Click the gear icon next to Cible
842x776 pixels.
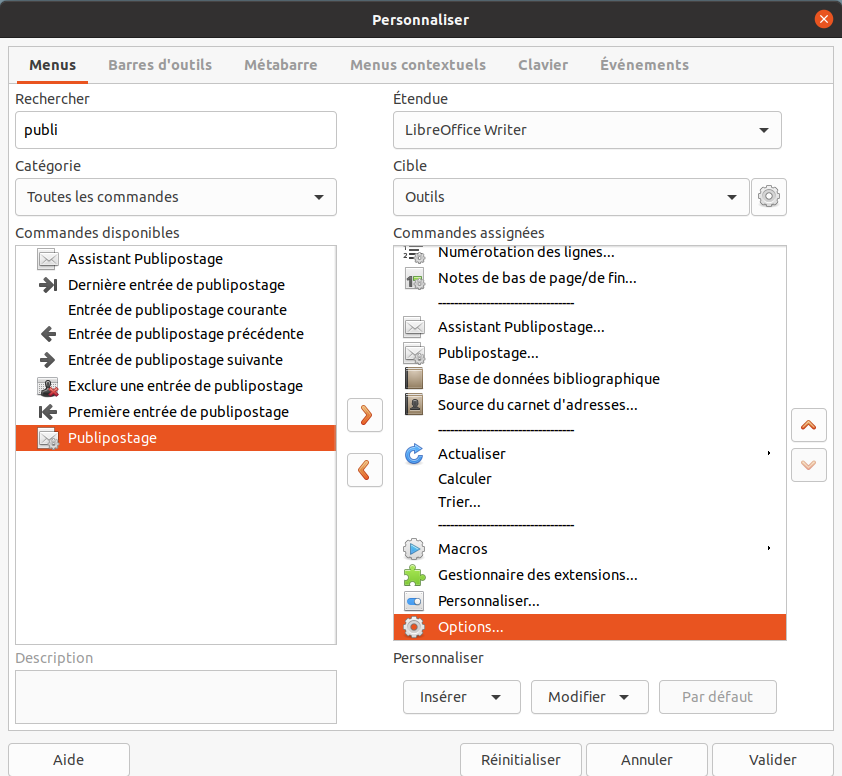point(768,197)
